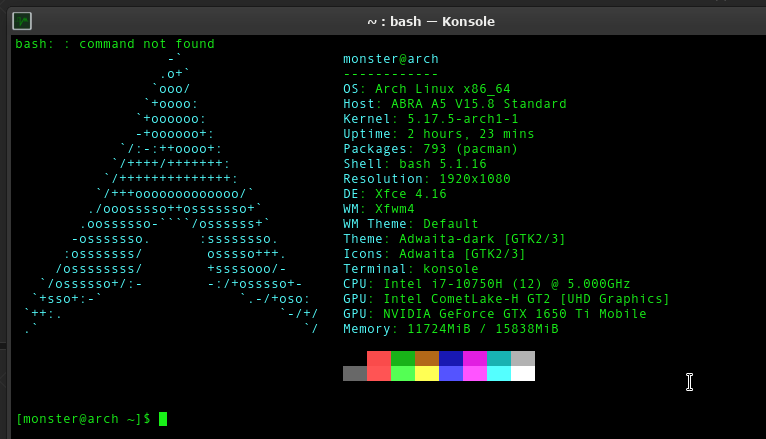Click the 'Terminal: konsole' line
Image resolution: width=766 pixels, height=439 pixels.
tap(410, 269)
